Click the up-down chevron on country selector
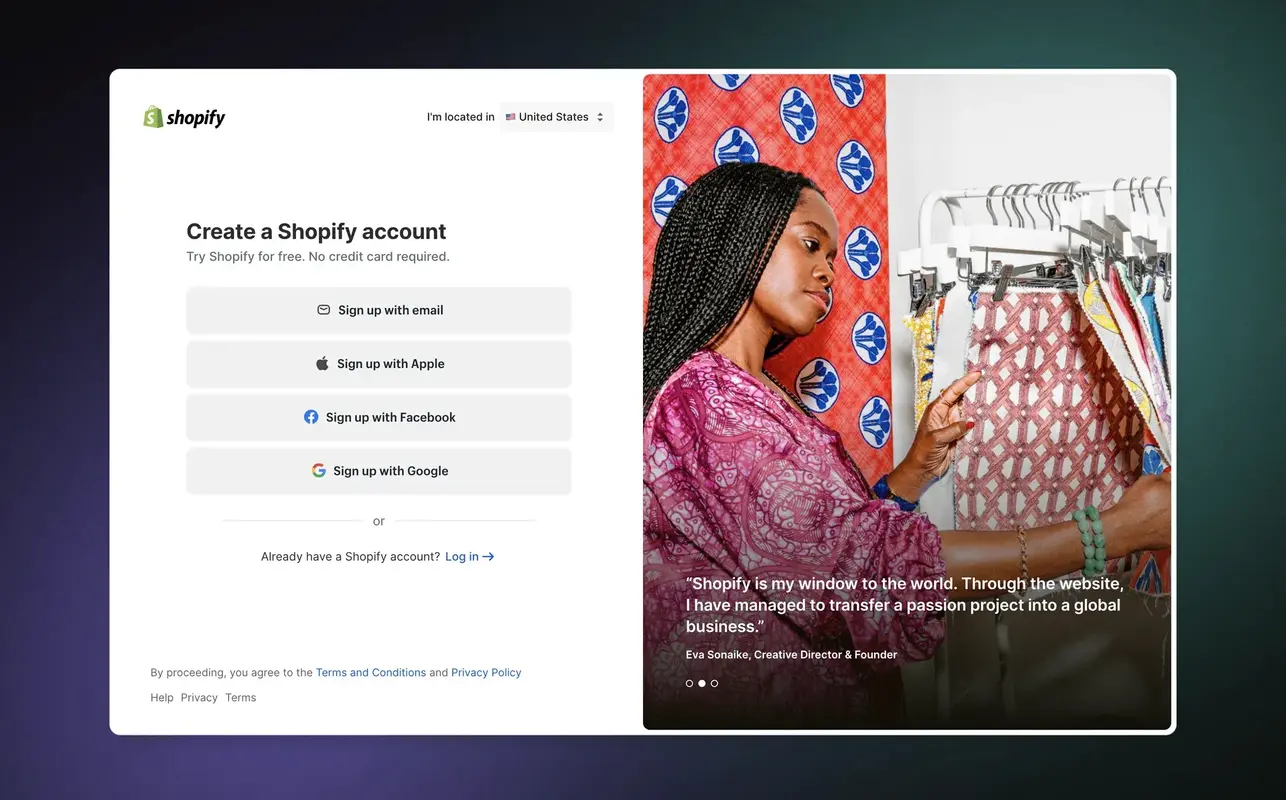1286x800 pixels. click(600, 117)
